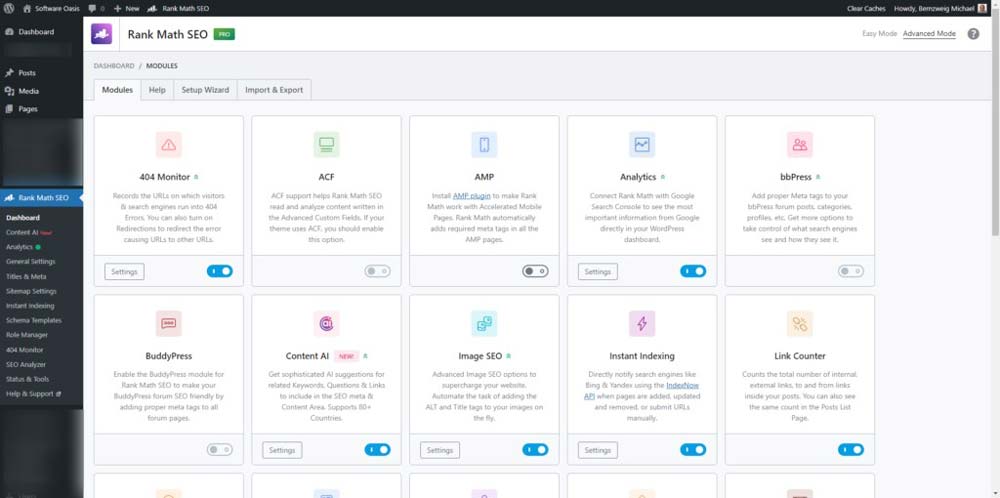The width and height of the screenshot is (1000, 498).
Task: Open SEO Analyzer in sidebar
Action: click(x=26, y=365)
